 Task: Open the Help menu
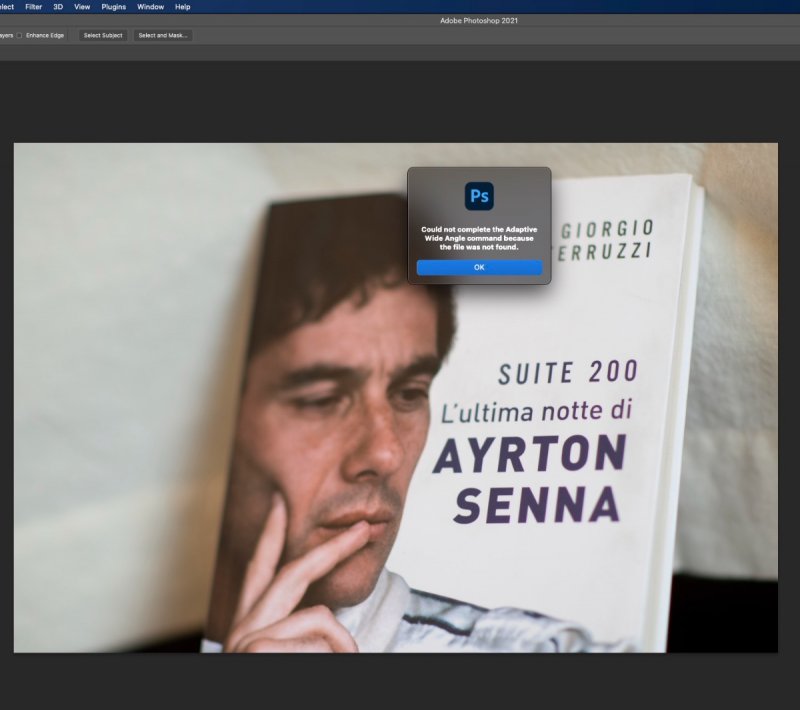coord(182,7)
